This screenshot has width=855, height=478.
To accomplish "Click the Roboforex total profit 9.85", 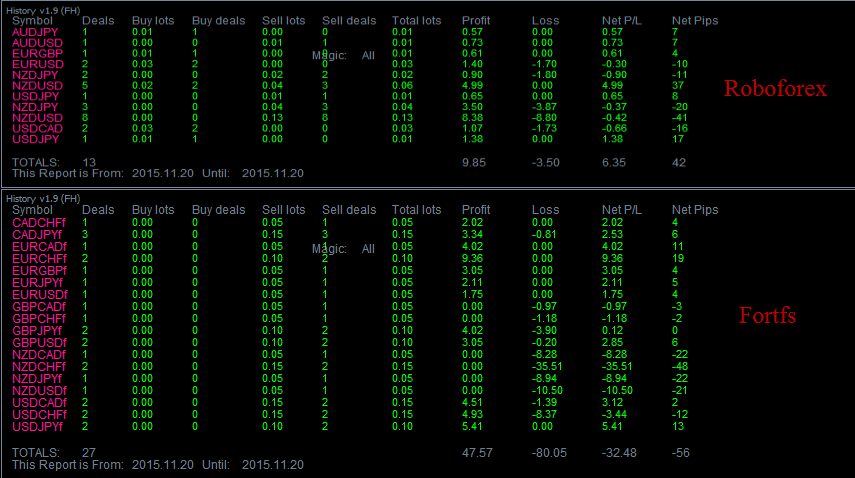I will click(473, 162).
